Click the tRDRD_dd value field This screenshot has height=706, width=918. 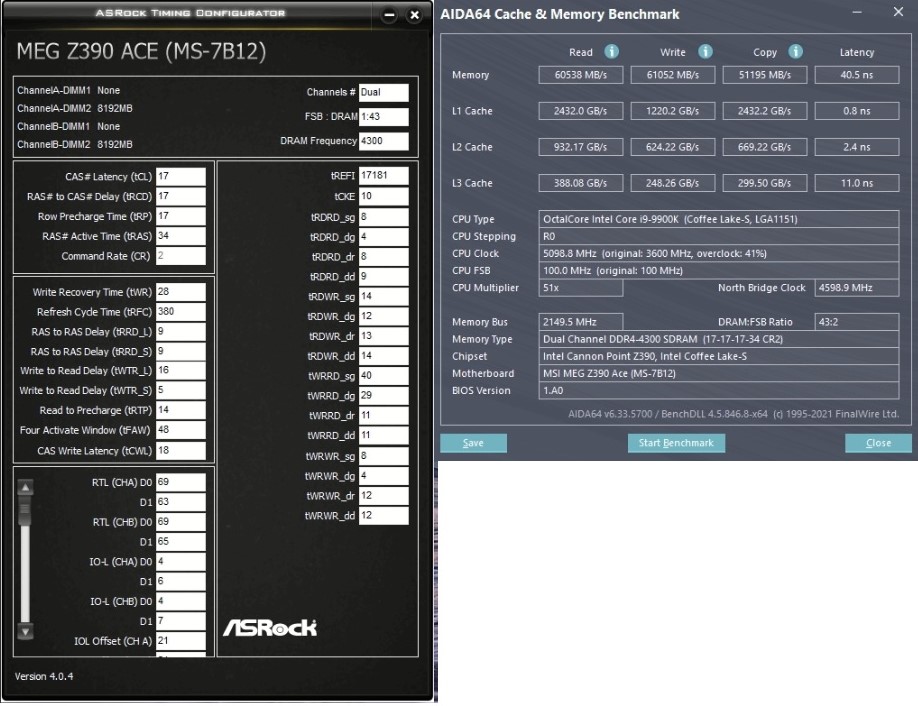click(x=383, y=276)
